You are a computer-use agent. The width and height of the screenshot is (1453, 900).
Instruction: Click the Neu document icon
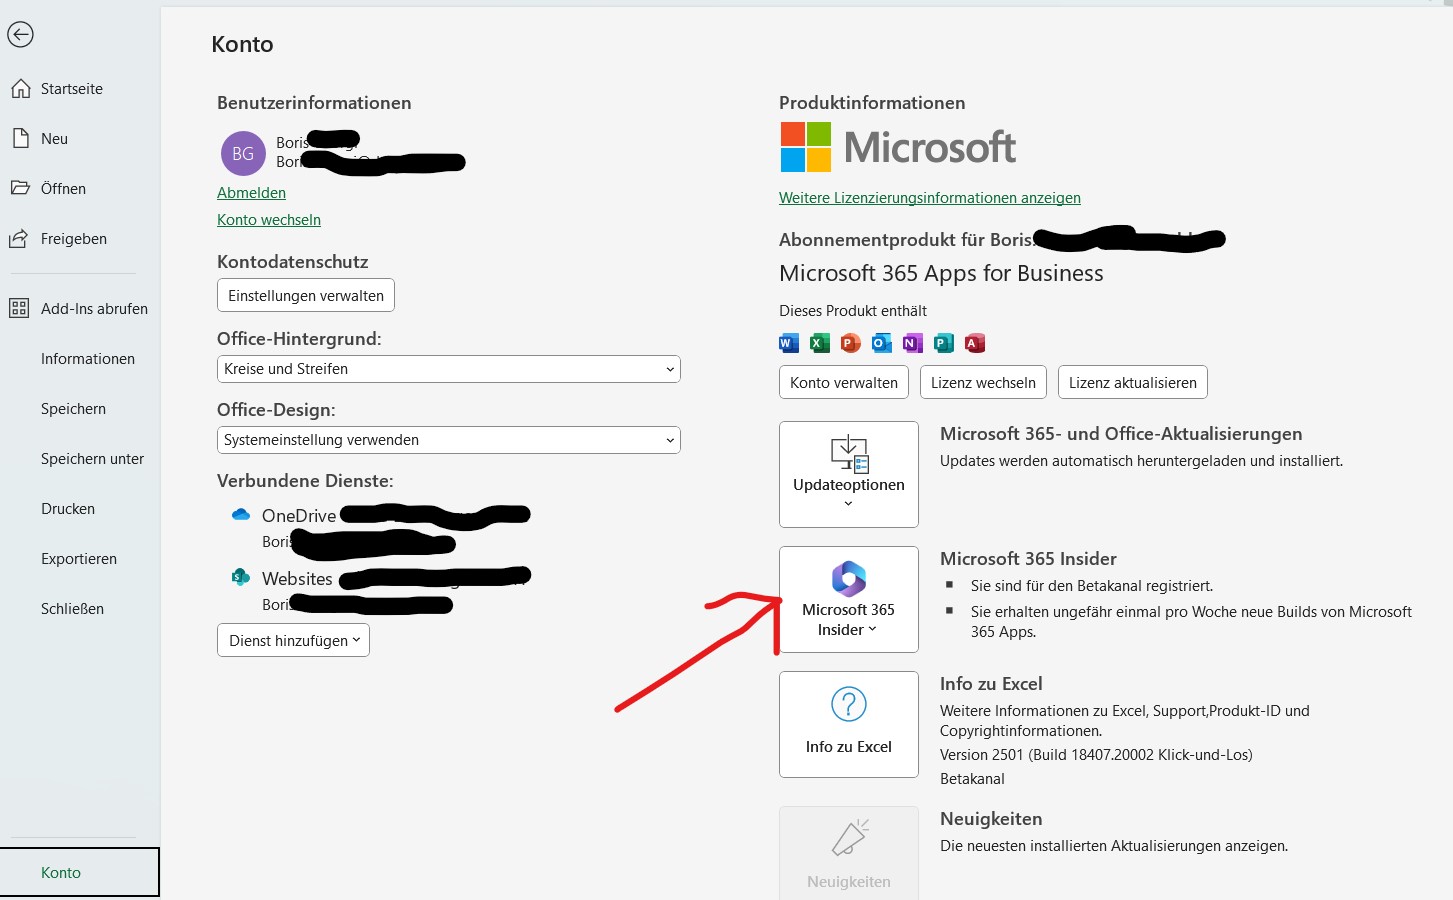20,139
